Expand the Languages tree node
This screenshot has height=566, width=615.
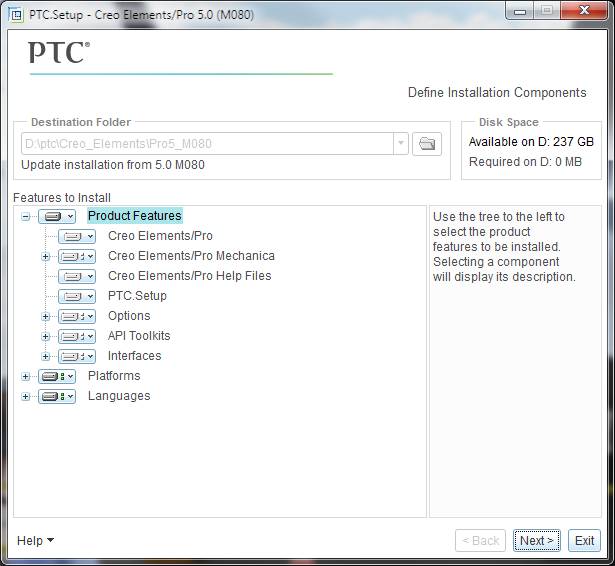pyautogui.click(x=25, y=396)
